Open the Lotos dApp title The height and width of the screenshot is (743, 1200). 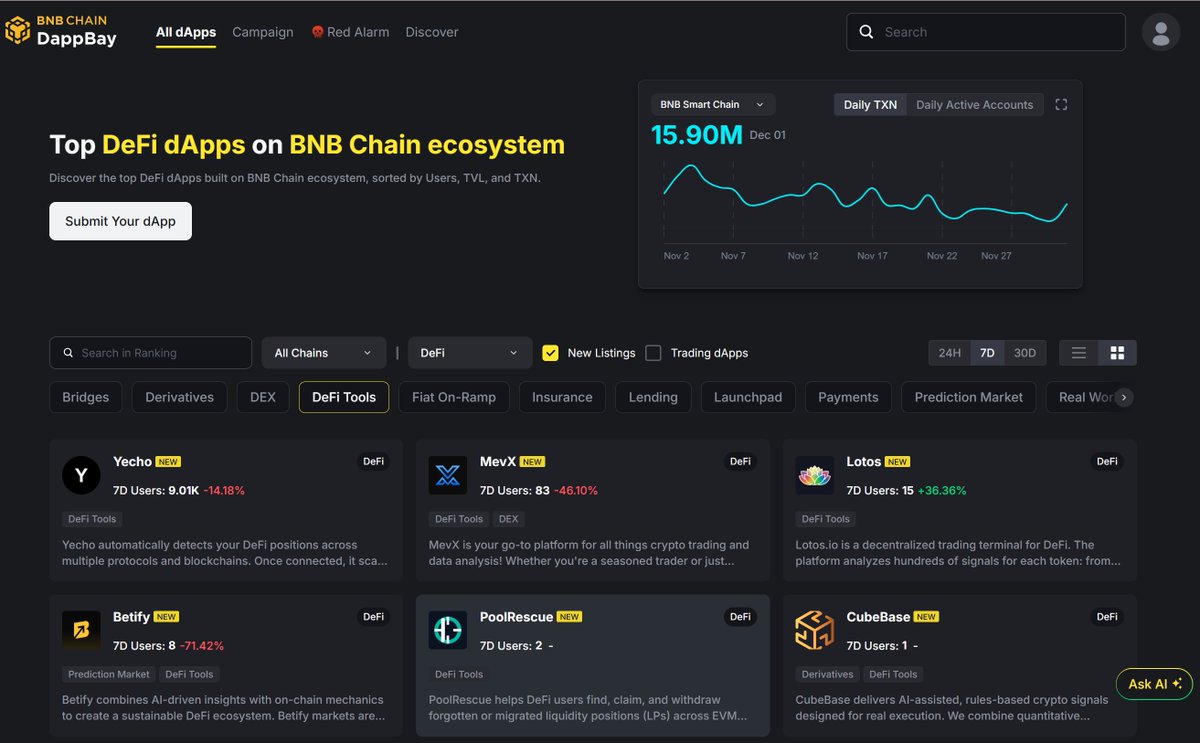(x=864, y=461)
